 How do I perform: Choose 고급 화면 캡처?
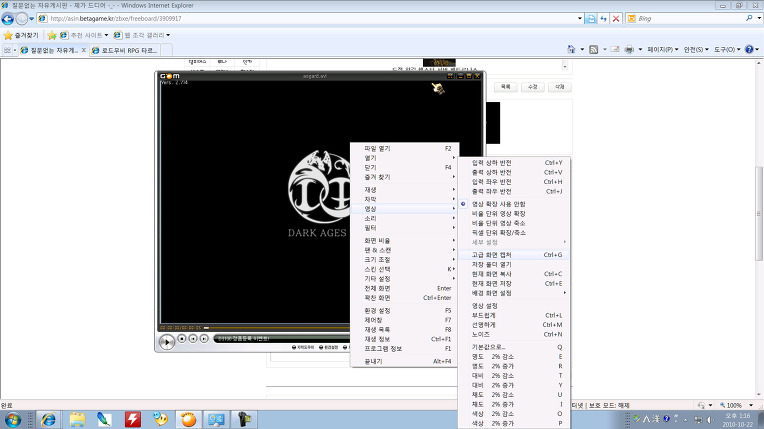[514, 255]
